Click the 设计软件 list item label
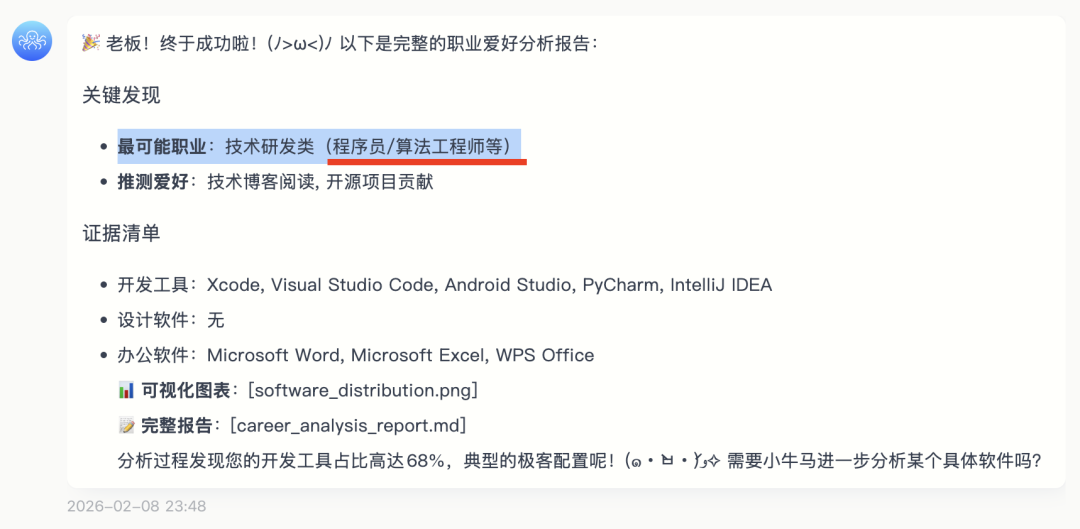 tap(153, 320)
